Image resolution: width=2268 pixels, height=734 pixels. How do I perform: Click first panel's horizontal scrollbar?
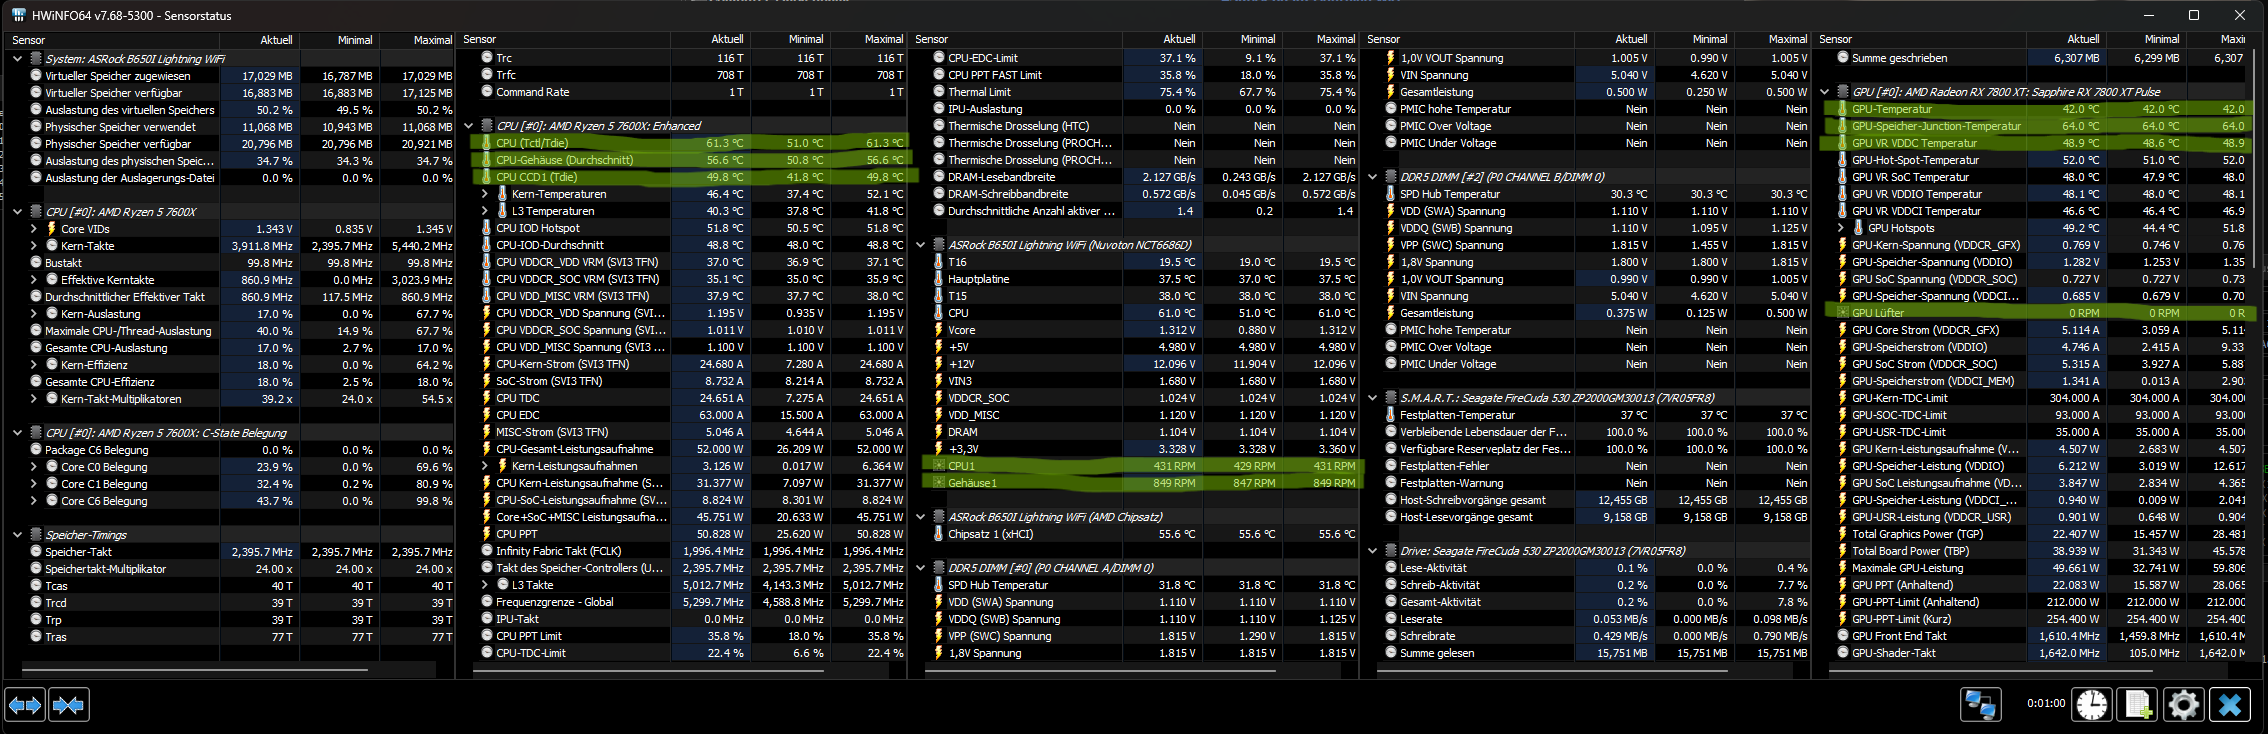(194, 669)
